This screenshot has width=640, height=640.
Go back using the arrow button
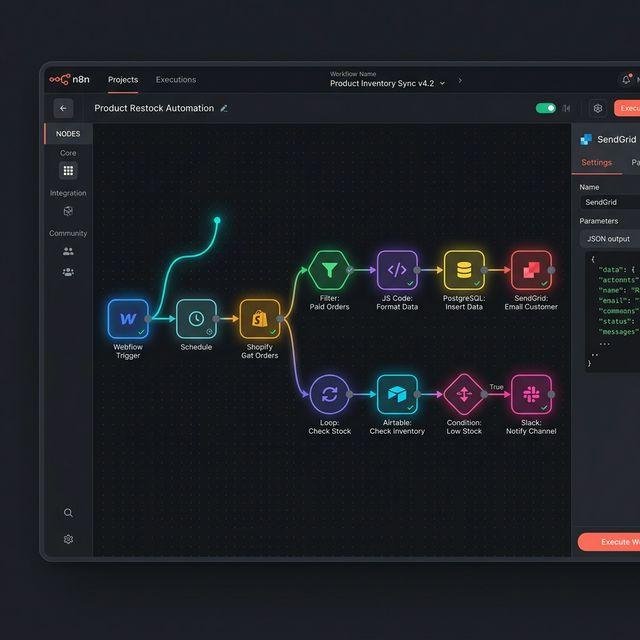pos(63,108)
